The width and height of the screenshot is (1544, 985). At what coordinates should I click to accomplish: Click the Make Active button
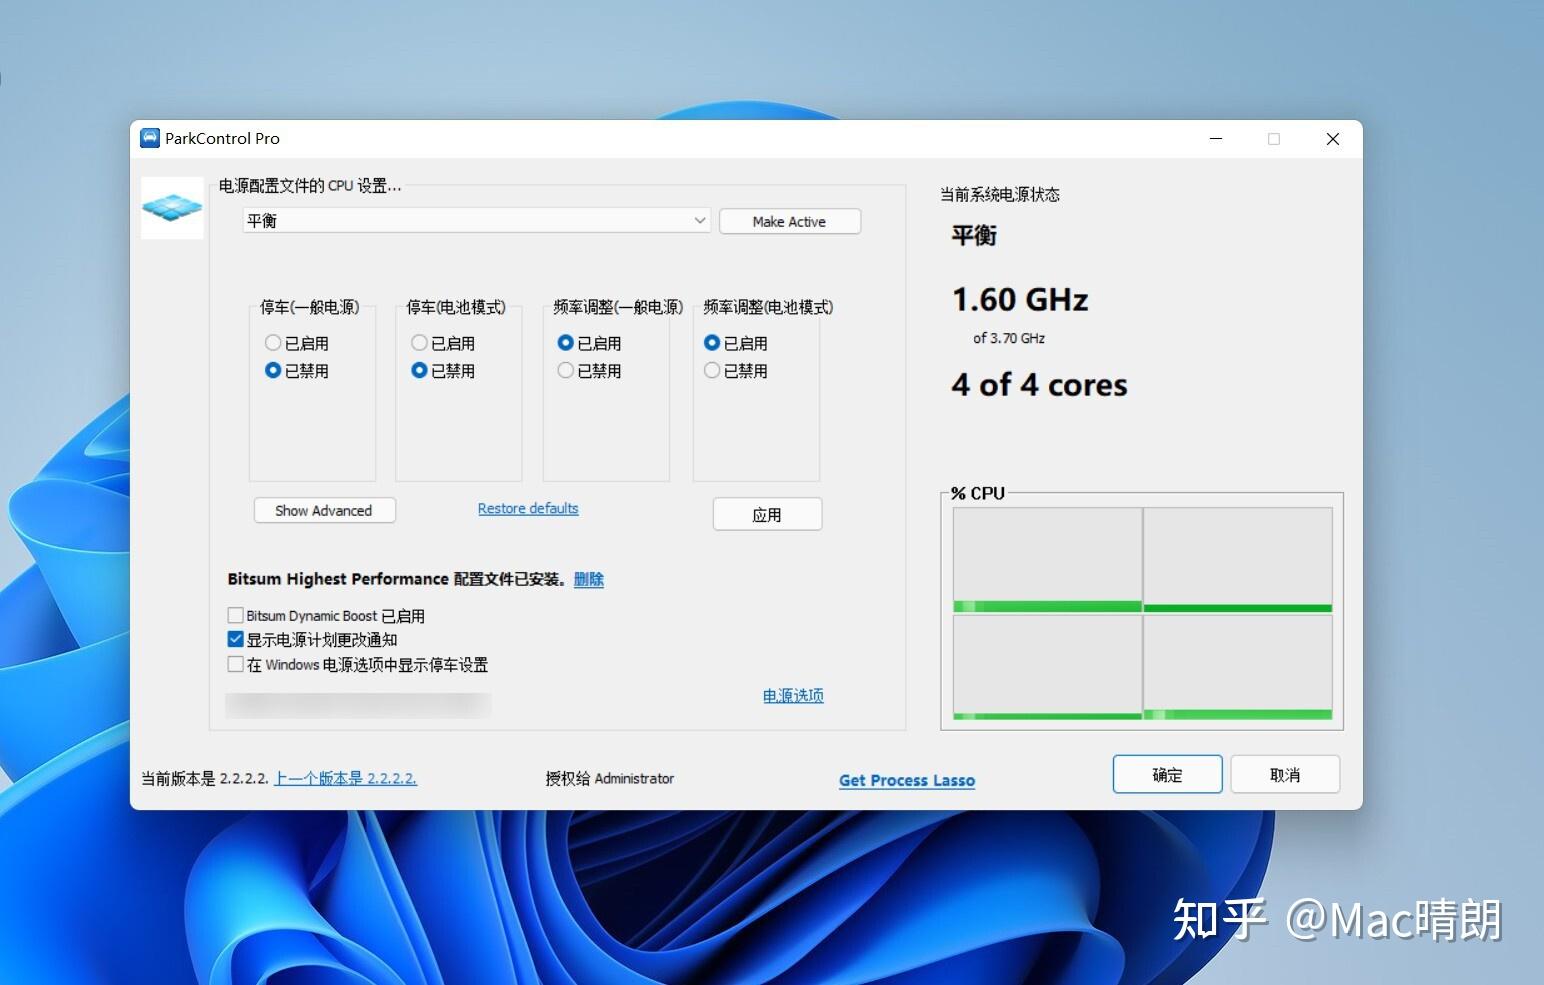[x=789, y=221]
